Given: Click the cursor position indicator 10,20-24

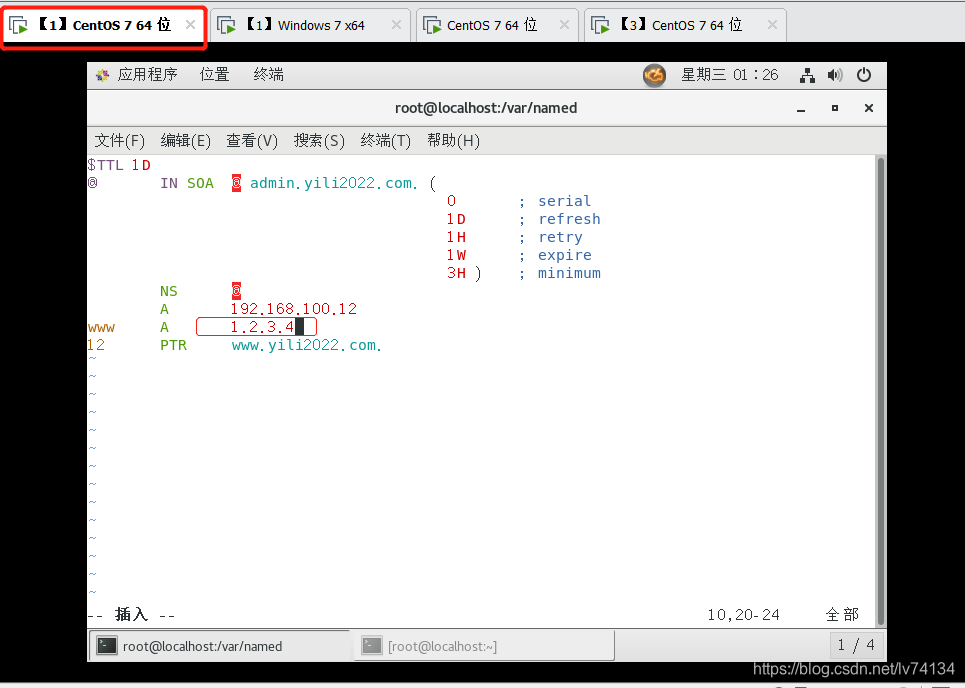Looking at the screenshot, I should click(x=743, y=615).
